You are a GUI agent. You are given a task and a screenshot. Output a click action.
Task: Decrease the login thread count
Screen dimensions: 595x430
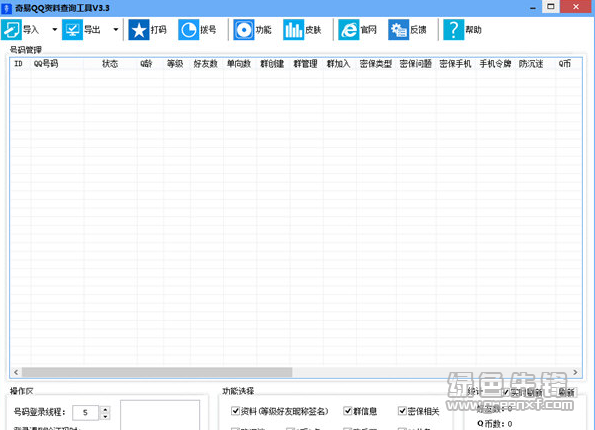click(105, 416)
